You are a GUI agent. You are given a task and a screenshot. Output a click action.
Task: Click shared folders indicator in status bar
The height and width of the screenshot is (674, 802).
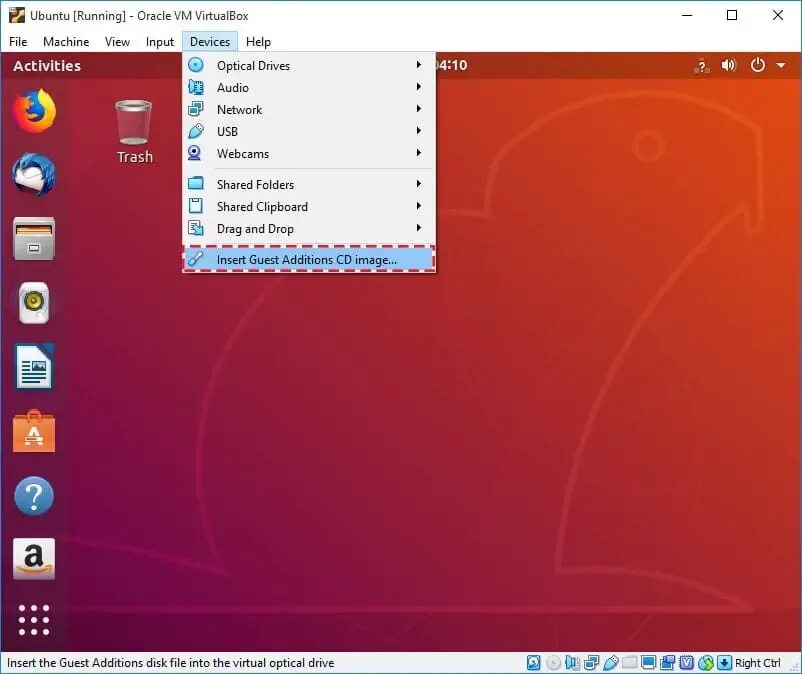pos(630,663)
